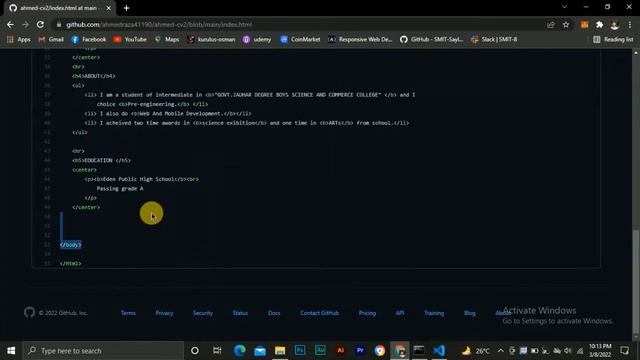Screen dimensions: 640x360
Task: Open the Chrome profile avatar
Action: point(615,25)
